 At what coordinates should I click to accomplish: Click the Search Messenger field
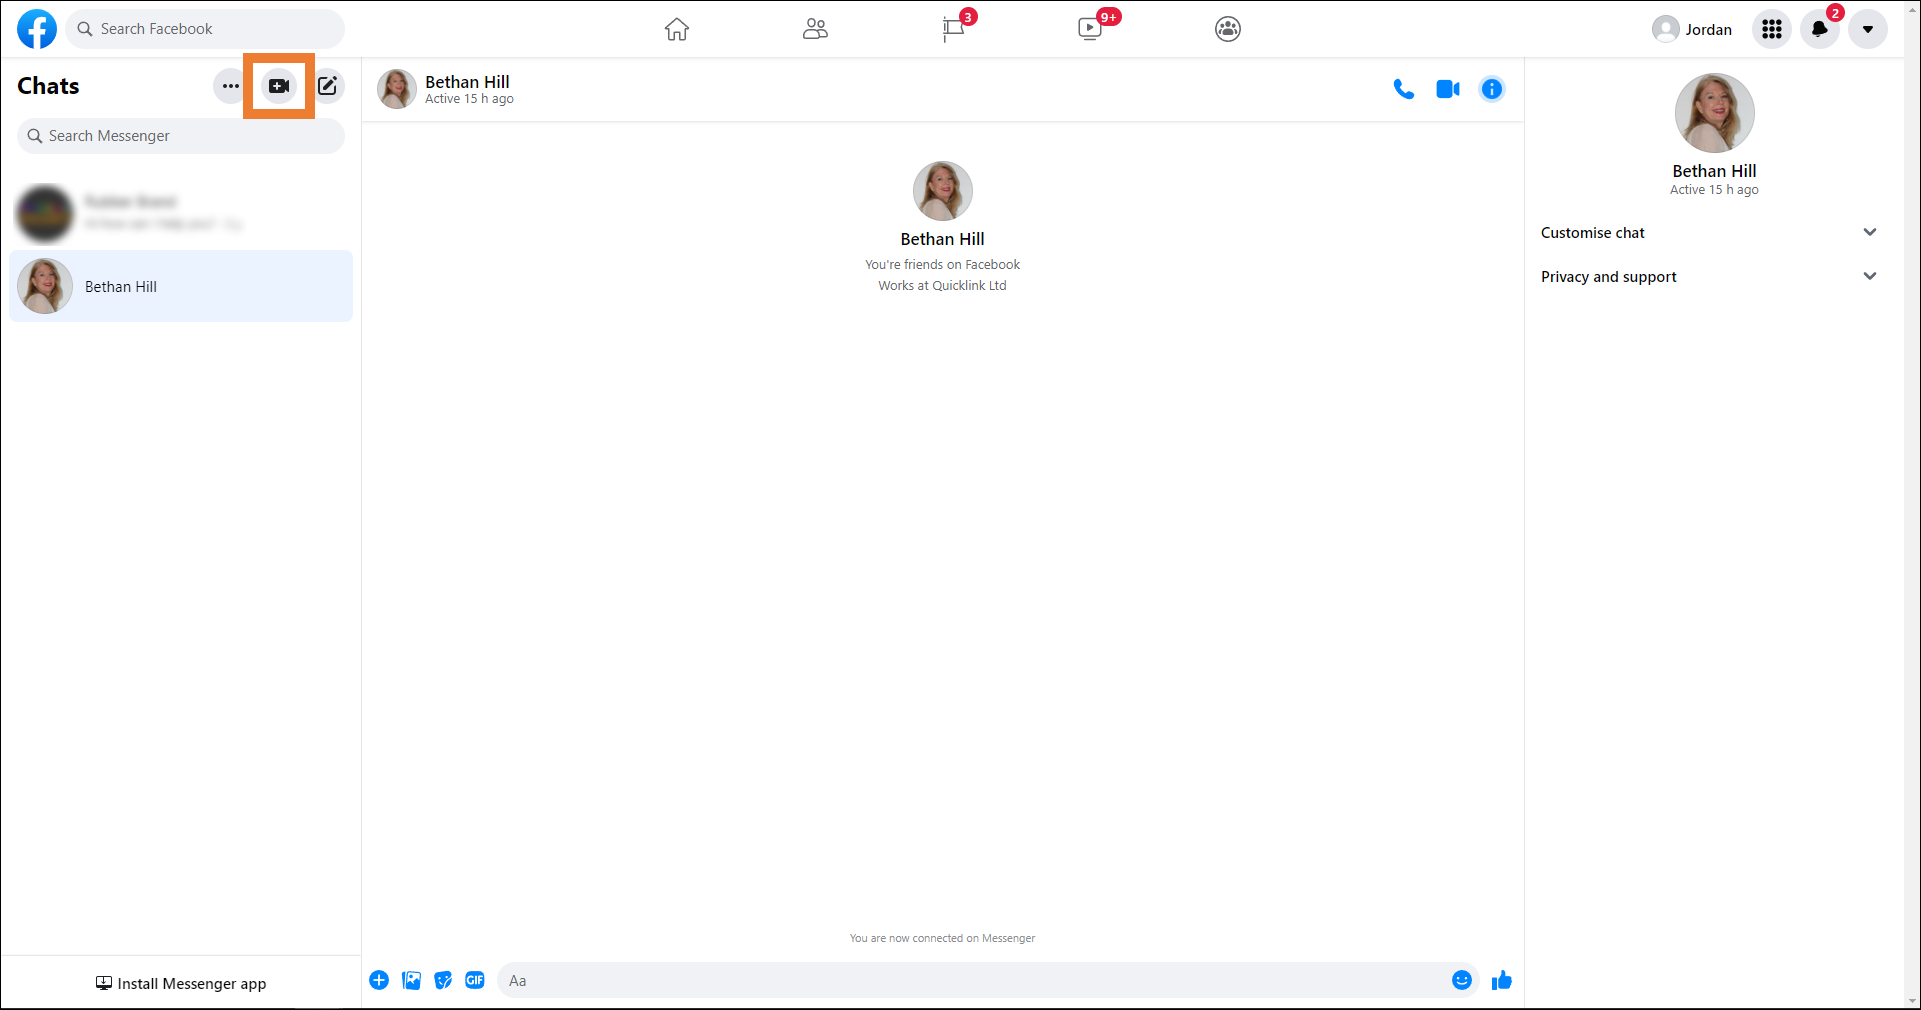tap(181, 136)
